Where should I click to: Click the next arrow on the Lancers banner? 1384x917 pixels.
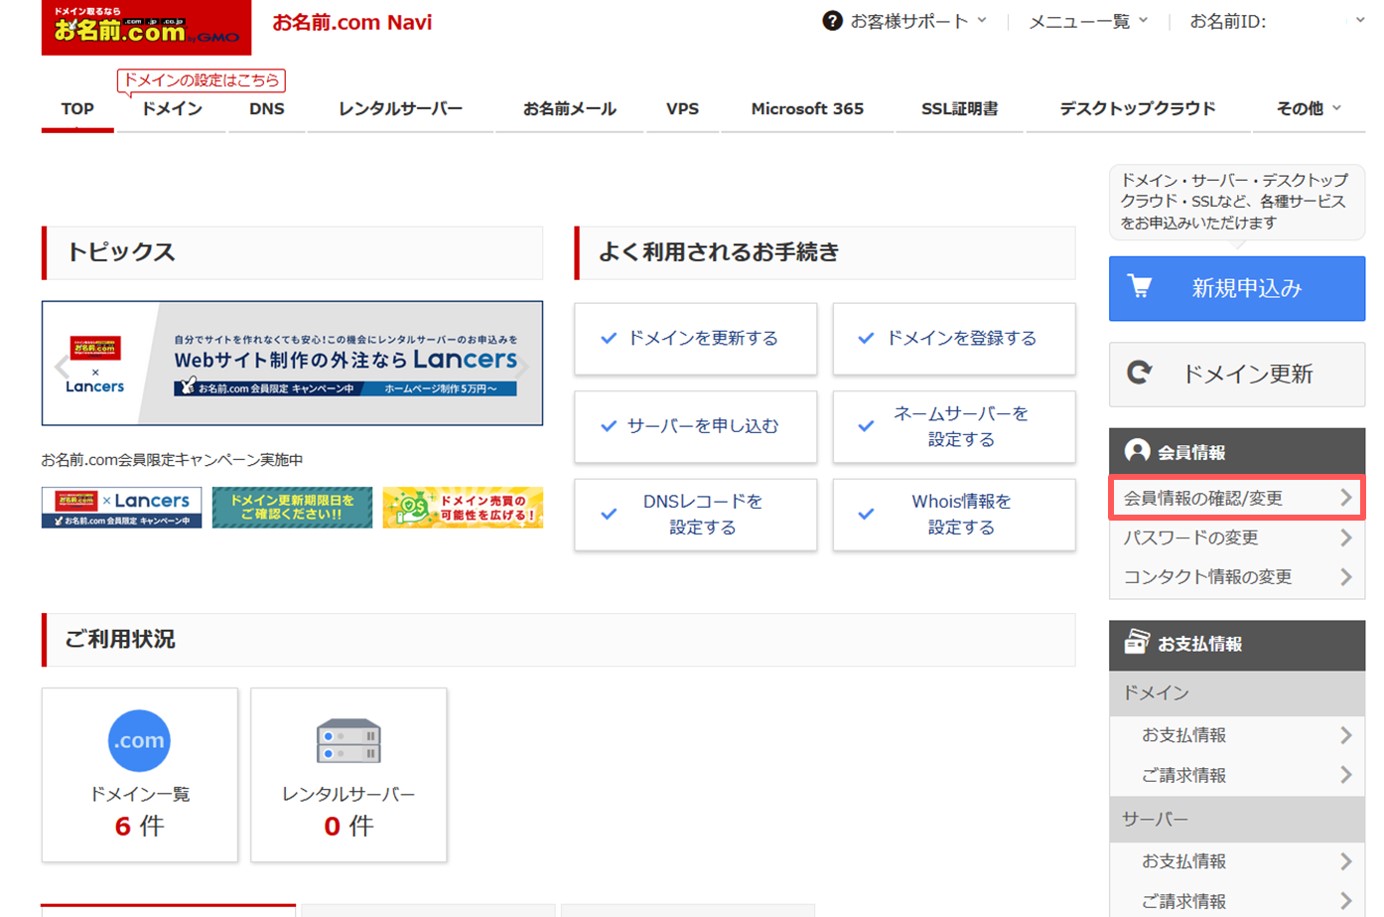point(522,366)
